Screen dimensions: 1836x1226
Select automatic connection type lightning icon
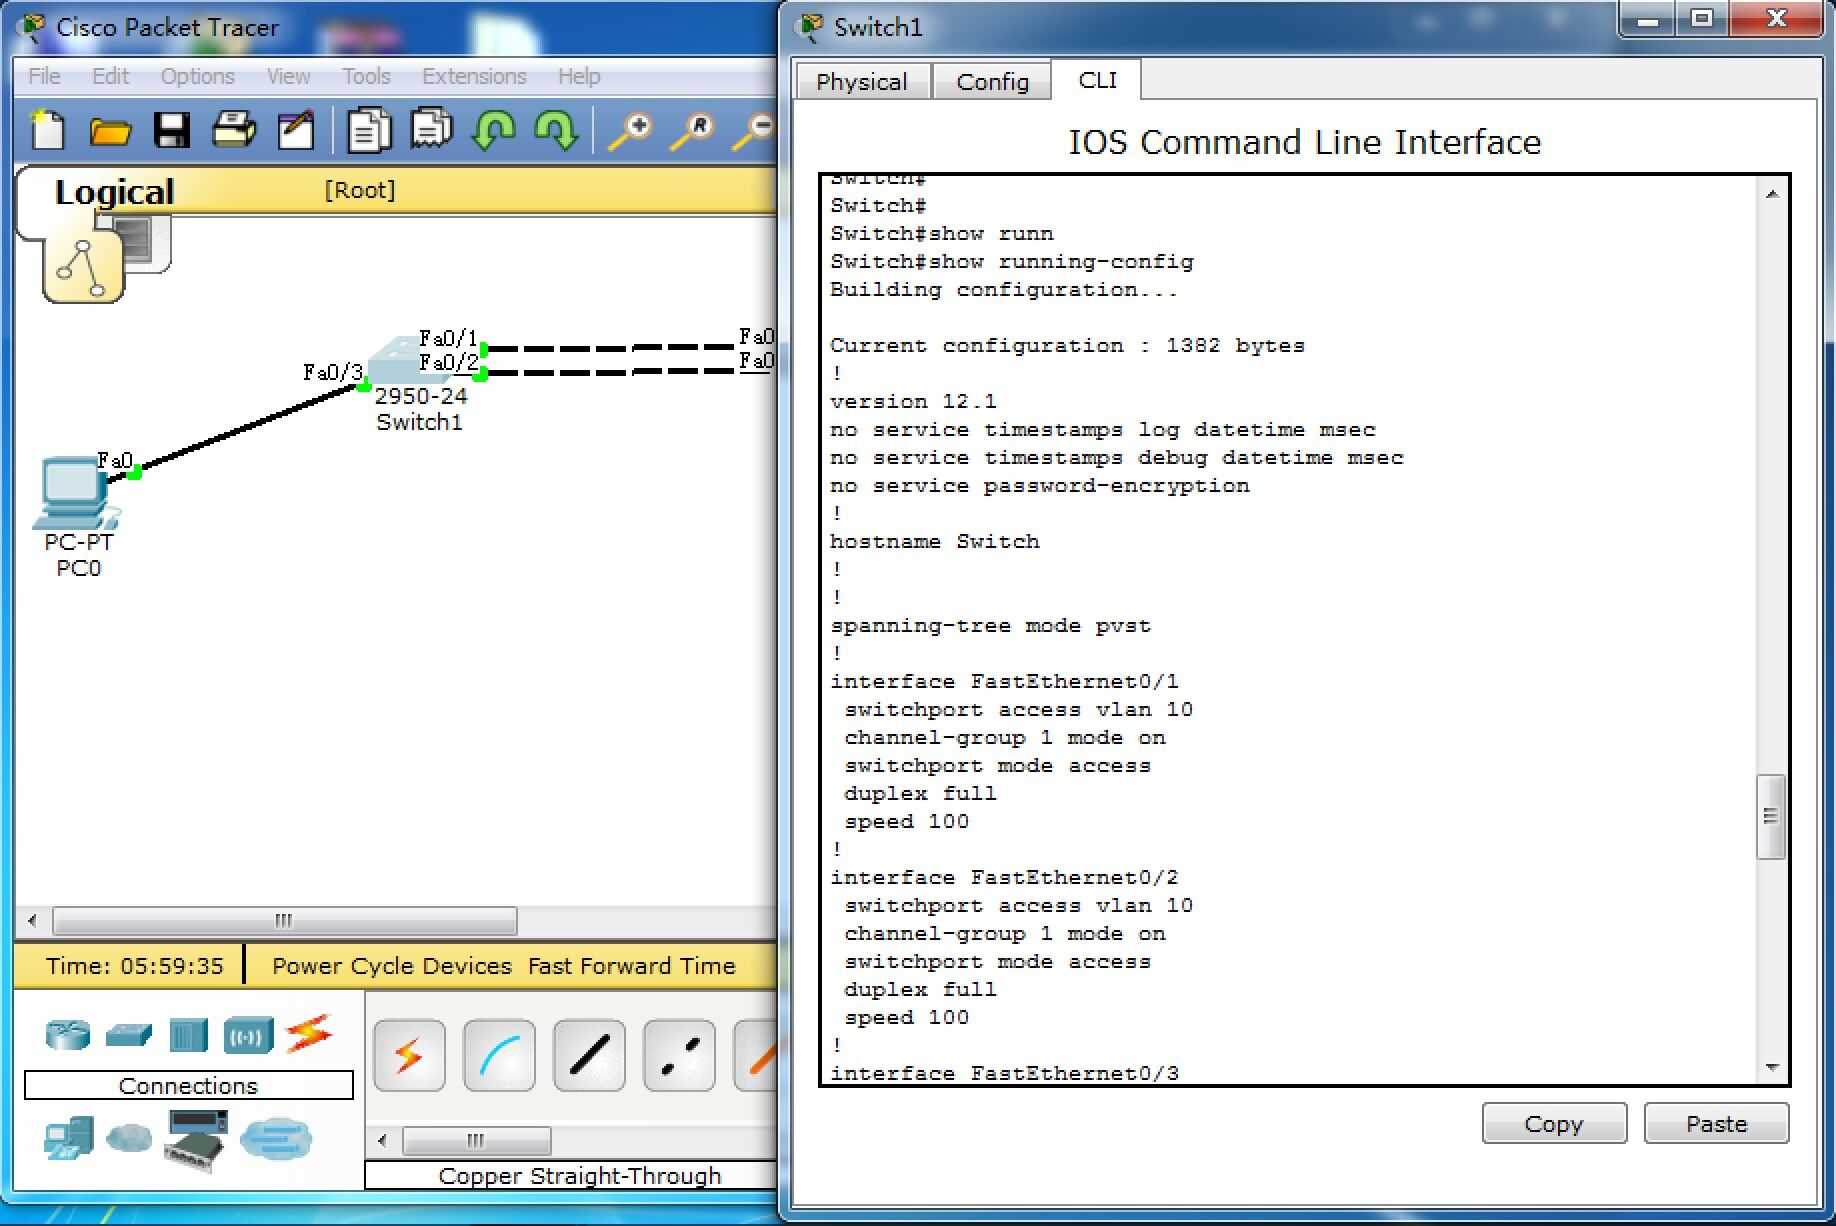(x=409, y=1055)
